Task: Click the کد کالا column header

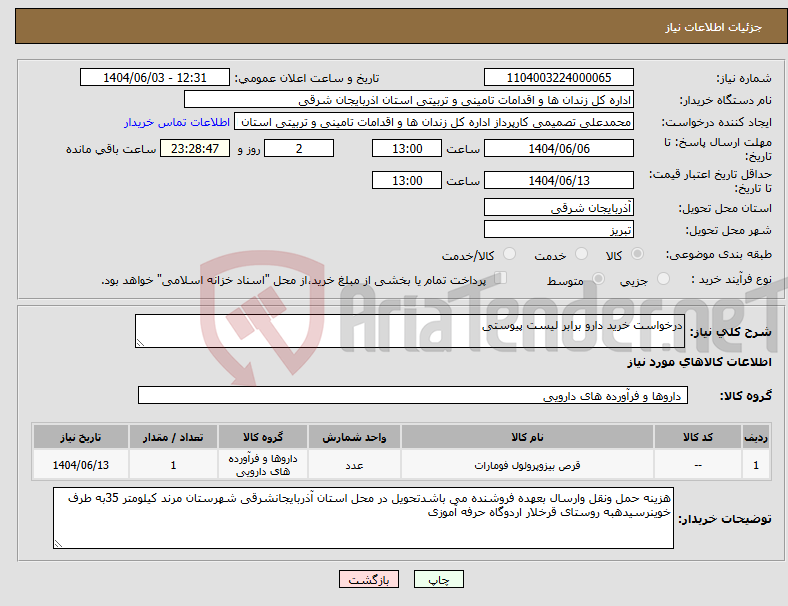Action: click(x=698, y=437)
